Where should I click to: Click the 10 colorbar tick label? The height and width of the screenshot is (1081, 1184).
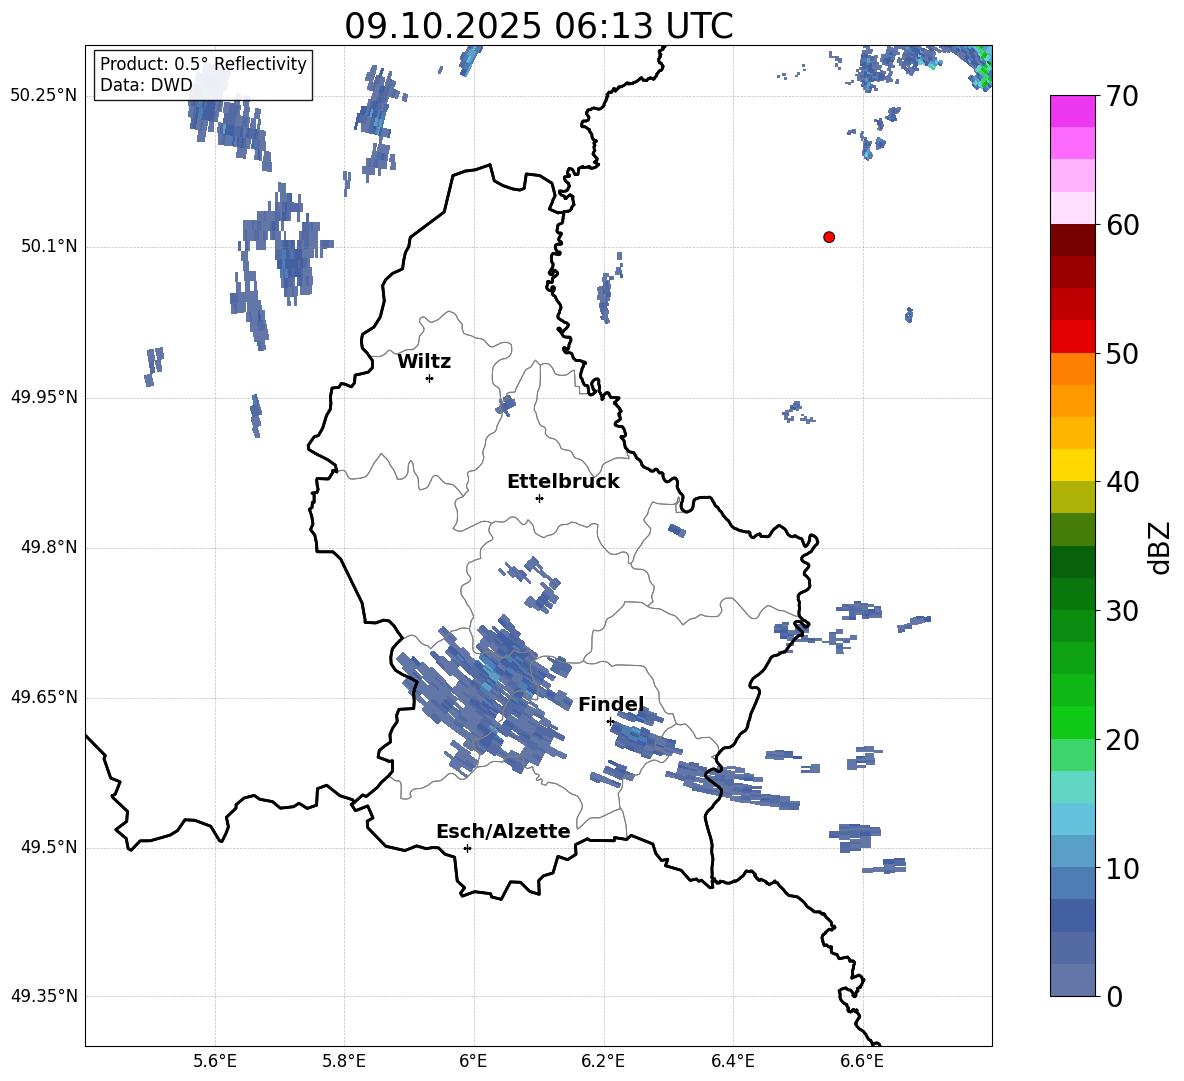click(1122, 868)
